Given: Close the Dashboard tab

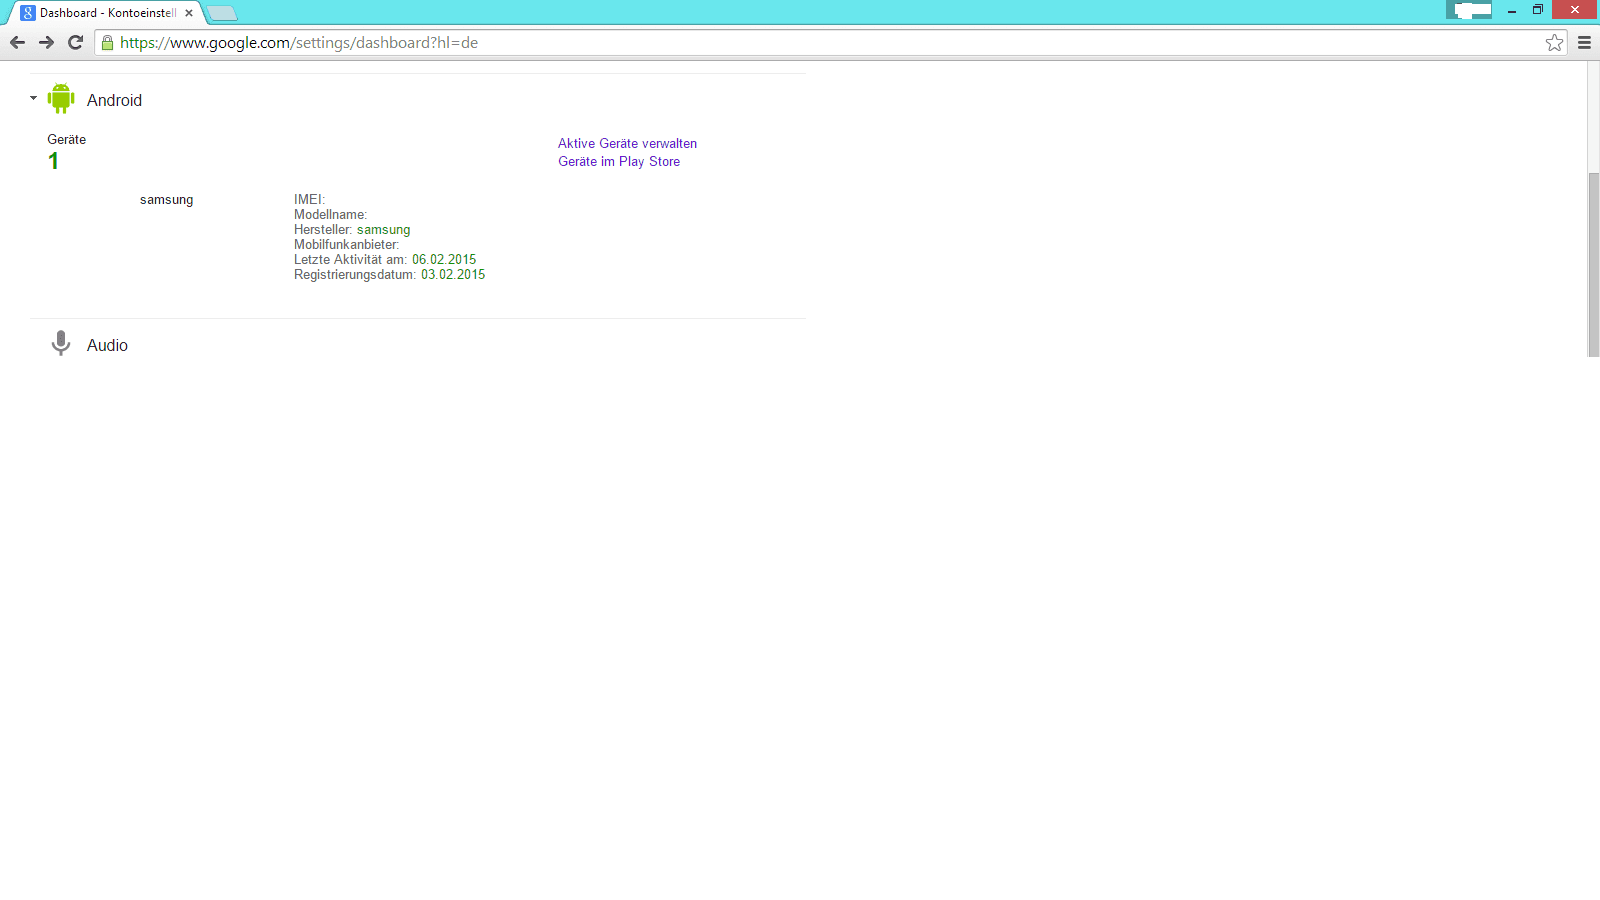Looking at the screenshot, I should pos(189,13).
